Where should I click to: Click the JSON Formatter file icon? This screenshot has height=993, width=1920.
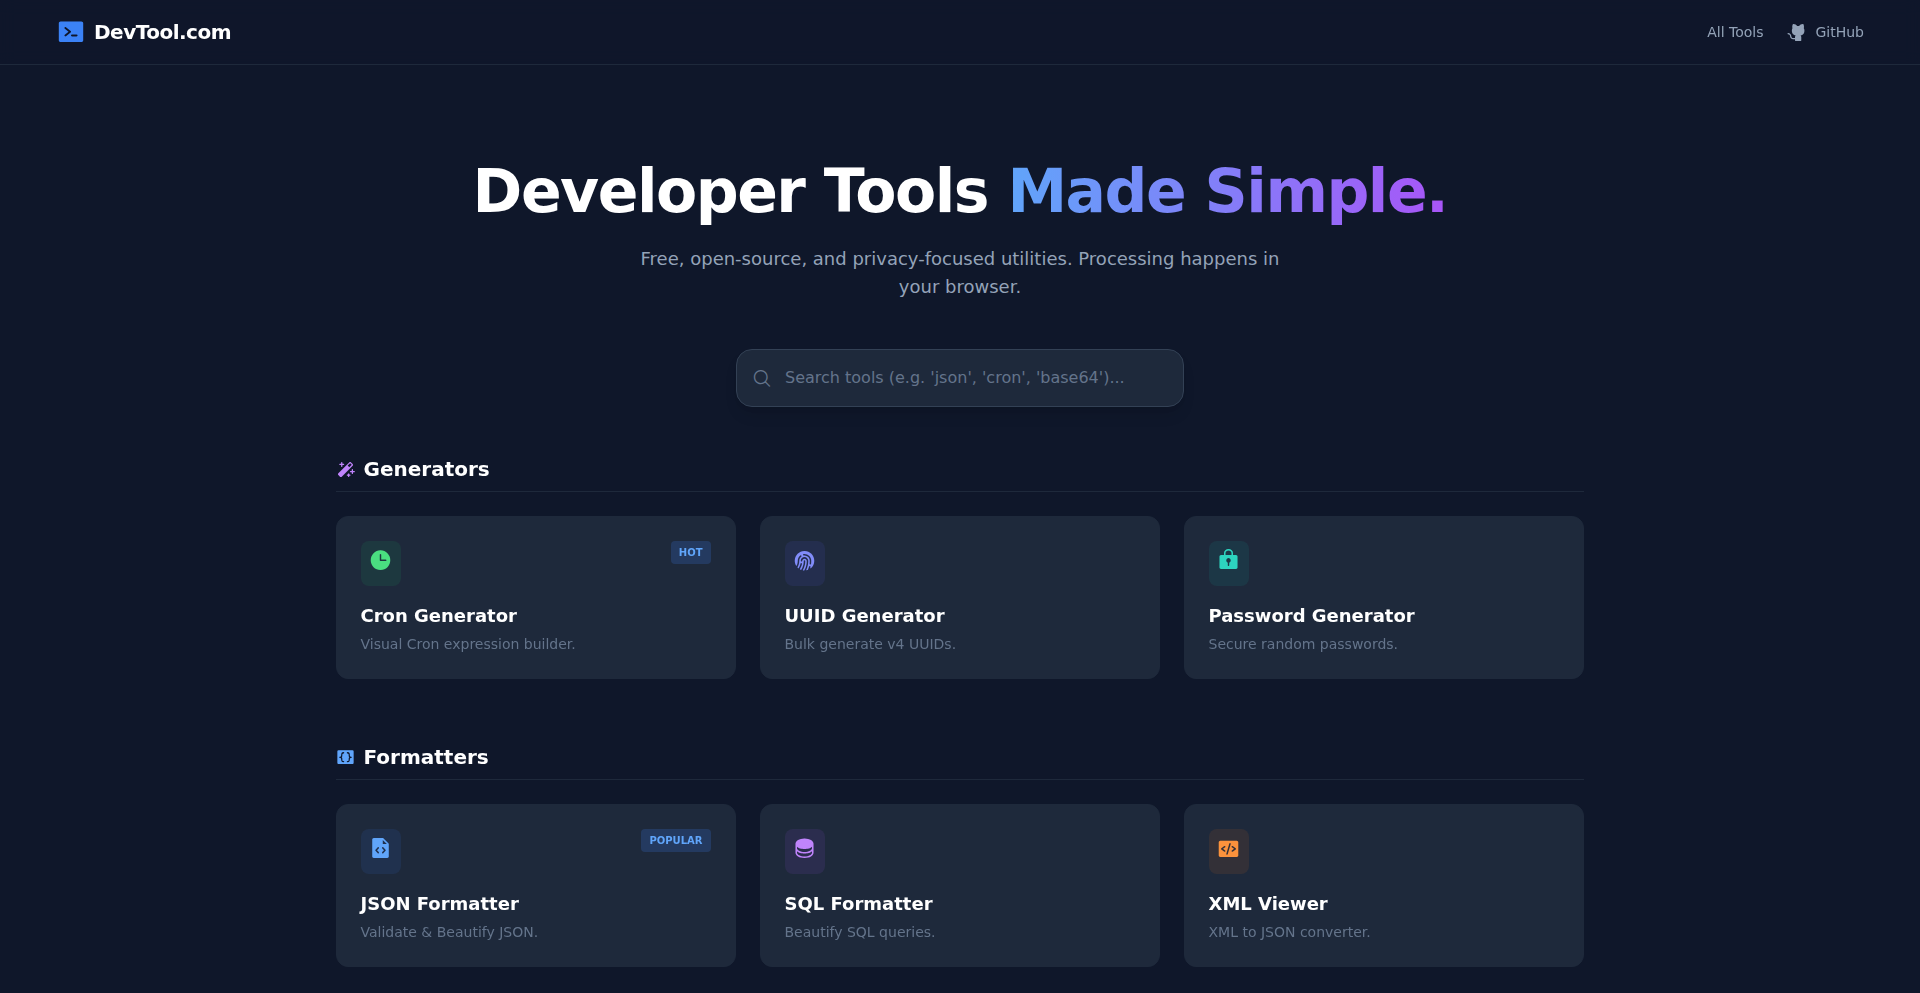click(381, 849)
